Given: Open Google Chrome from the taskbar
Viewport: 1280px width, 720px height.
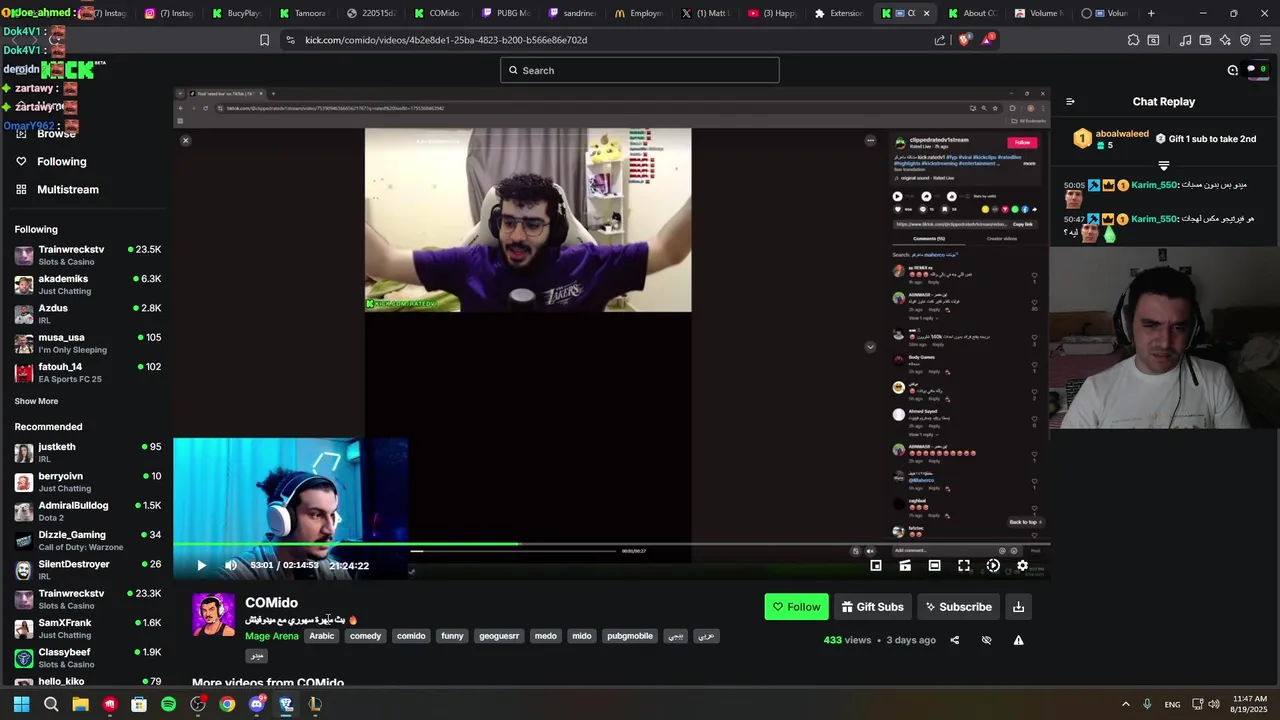Looking at the screenshot, I should [x=227, y=704].
